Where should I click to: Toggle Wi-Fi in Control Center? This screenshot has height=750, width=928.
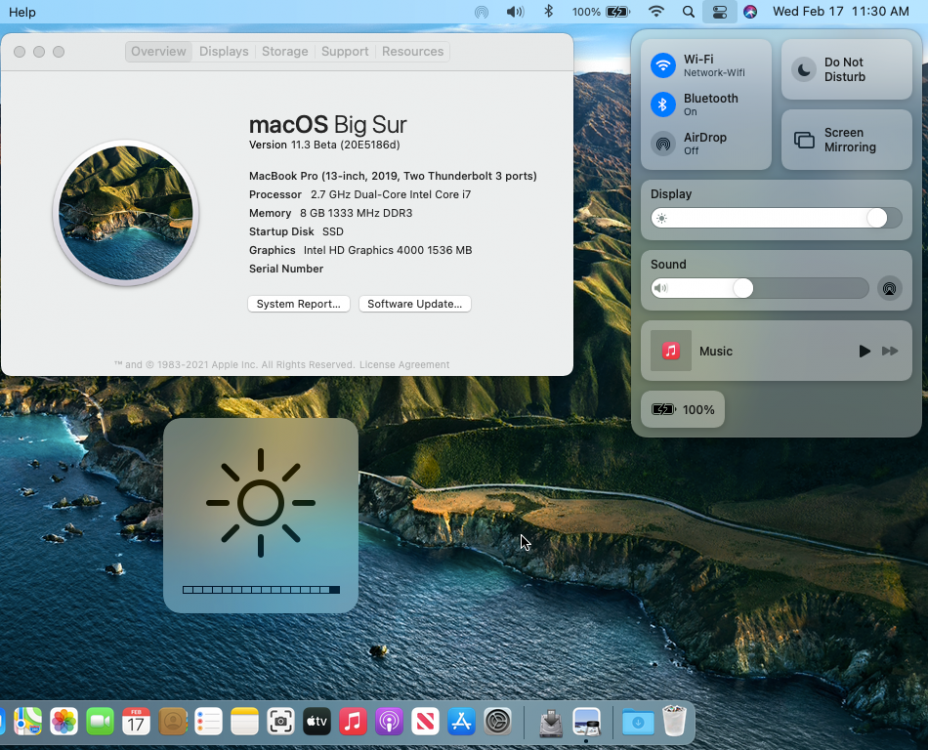point(663,65)
